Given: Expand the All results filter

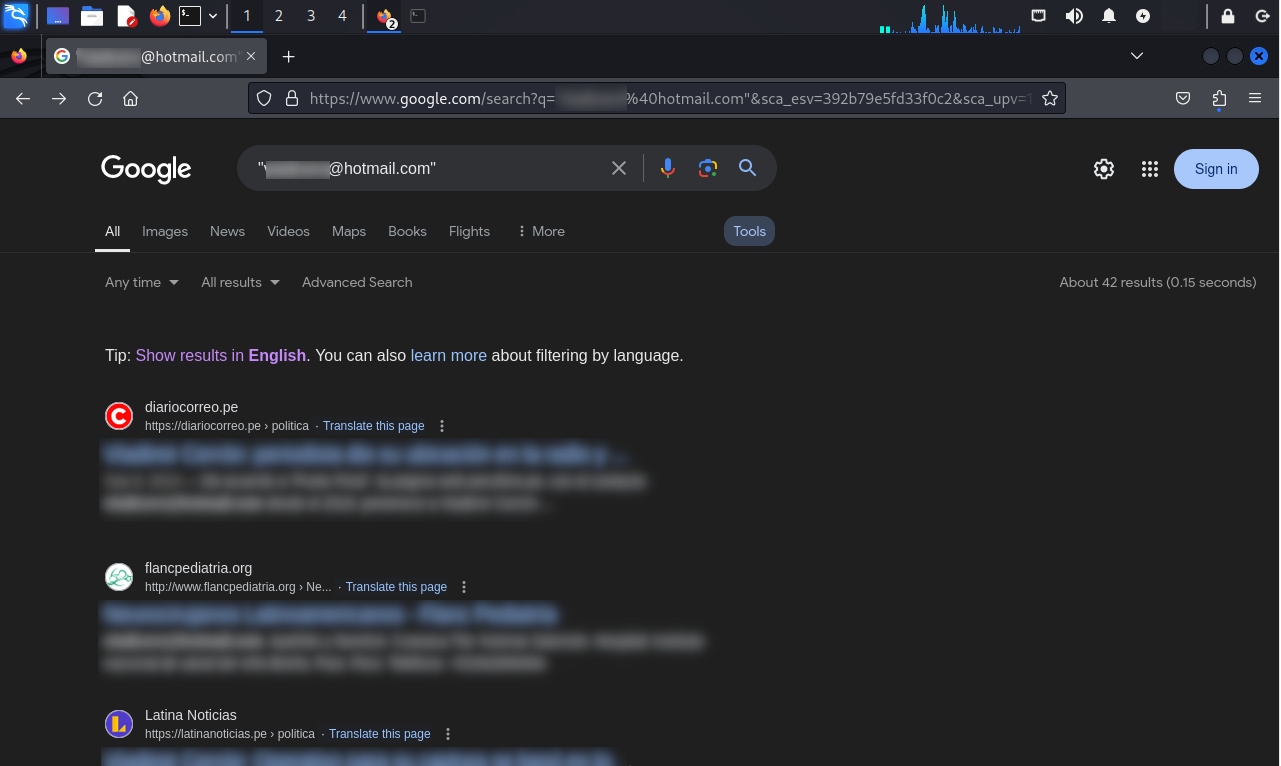Looking at the screenshot, I should tap(240, 282).
